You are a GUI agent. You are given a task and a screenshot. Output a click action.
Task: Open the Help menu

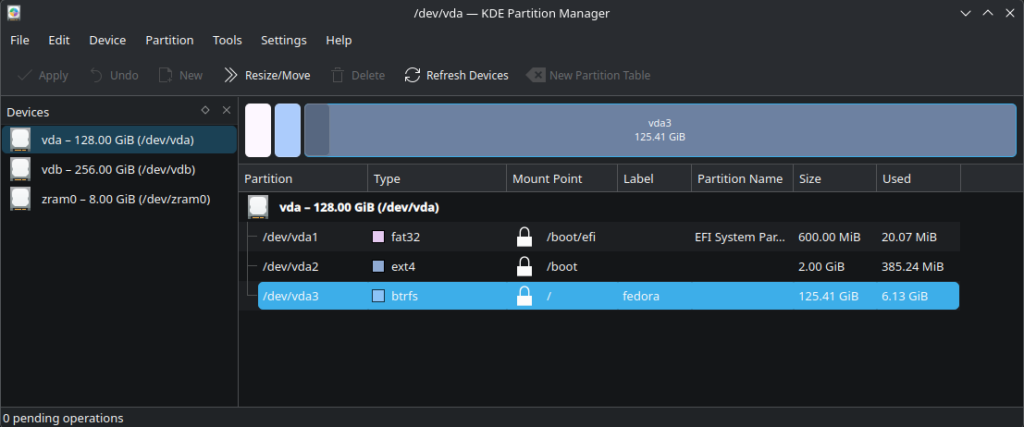pos(339,40)
